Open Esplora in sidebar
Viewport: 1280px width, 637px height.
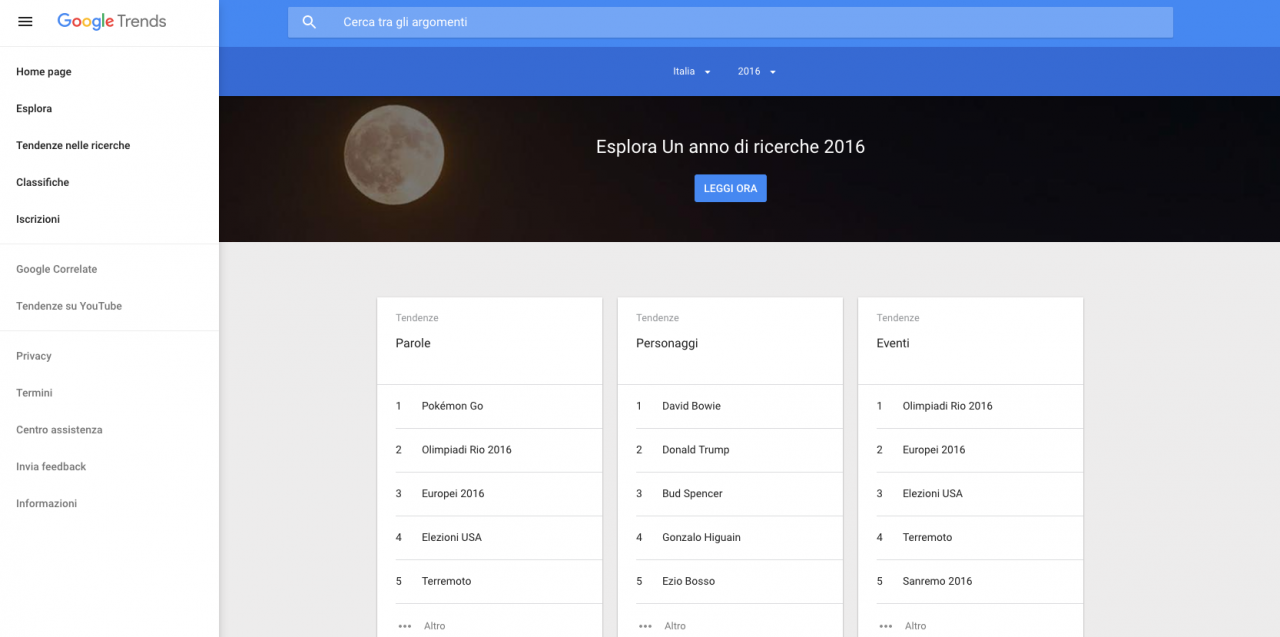coord(34,109)
